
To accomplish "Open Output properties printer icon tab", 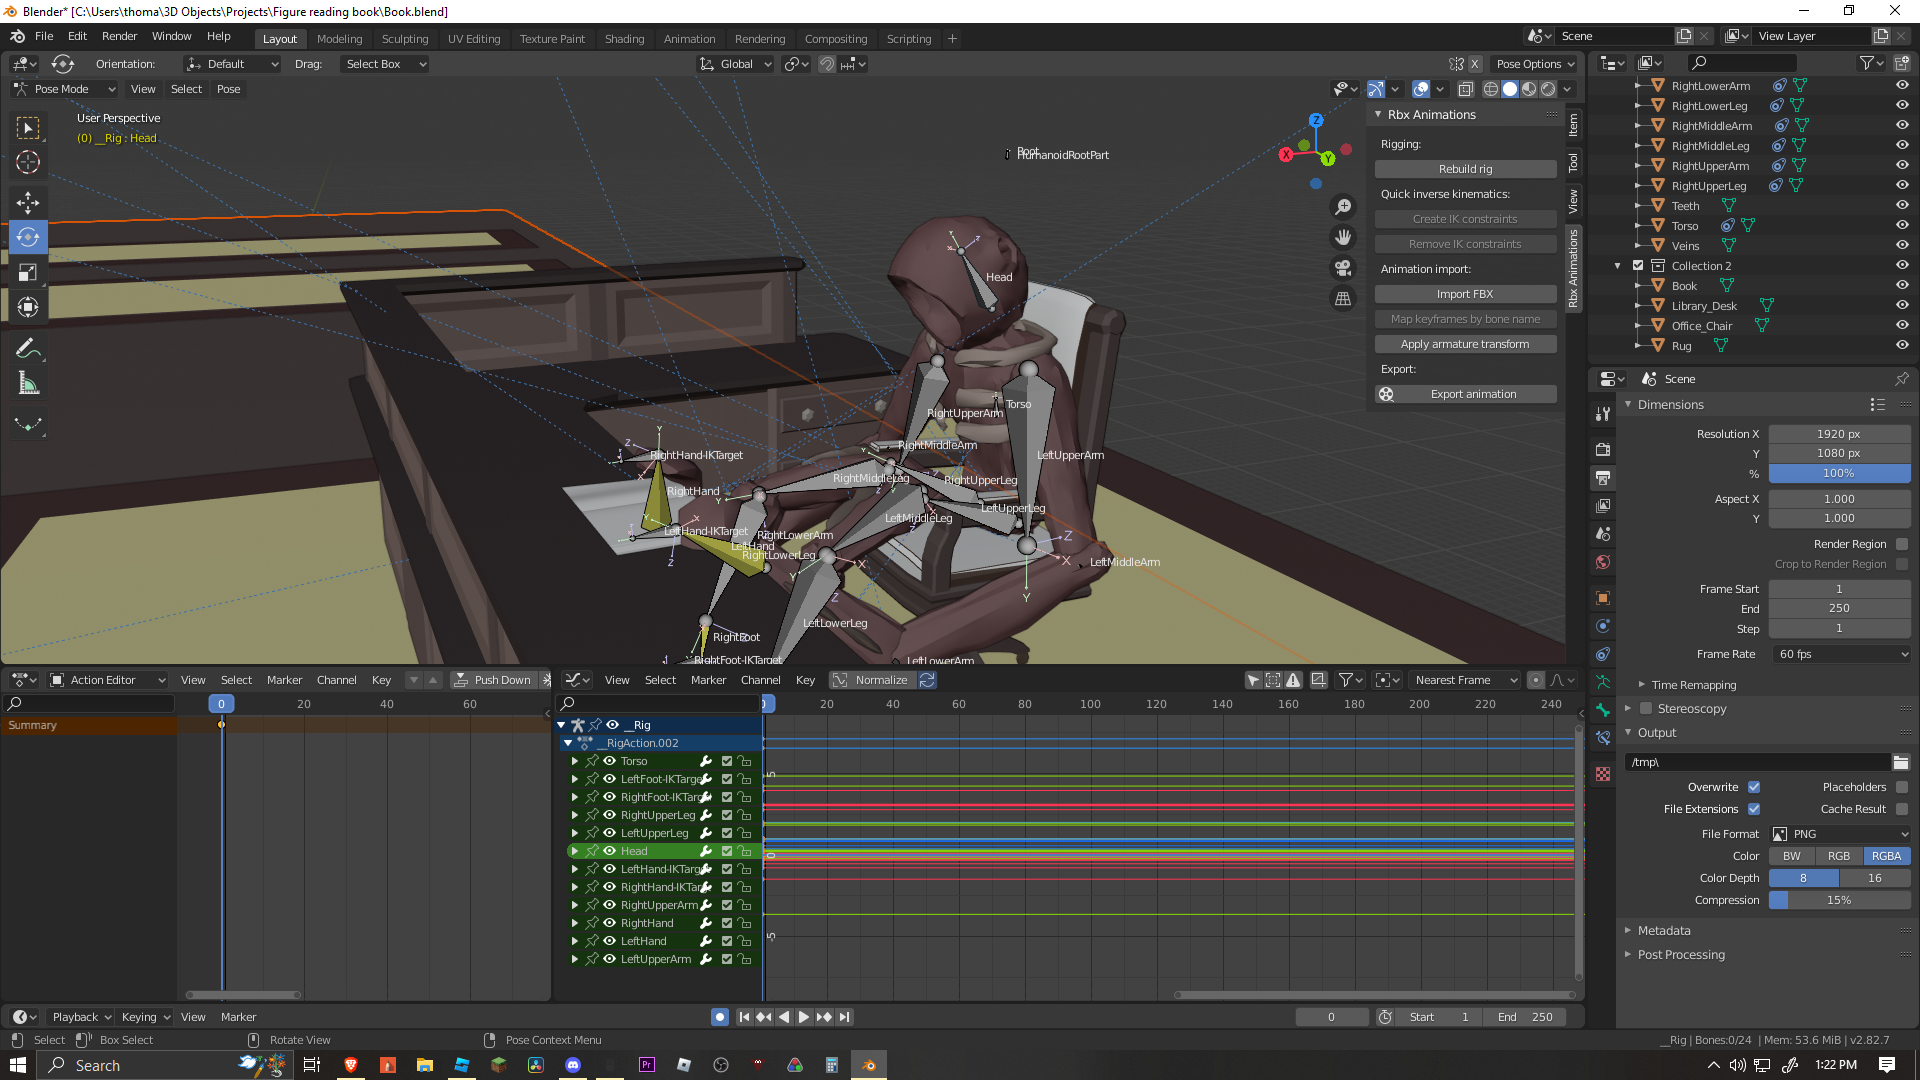I will click(1603, 478).
